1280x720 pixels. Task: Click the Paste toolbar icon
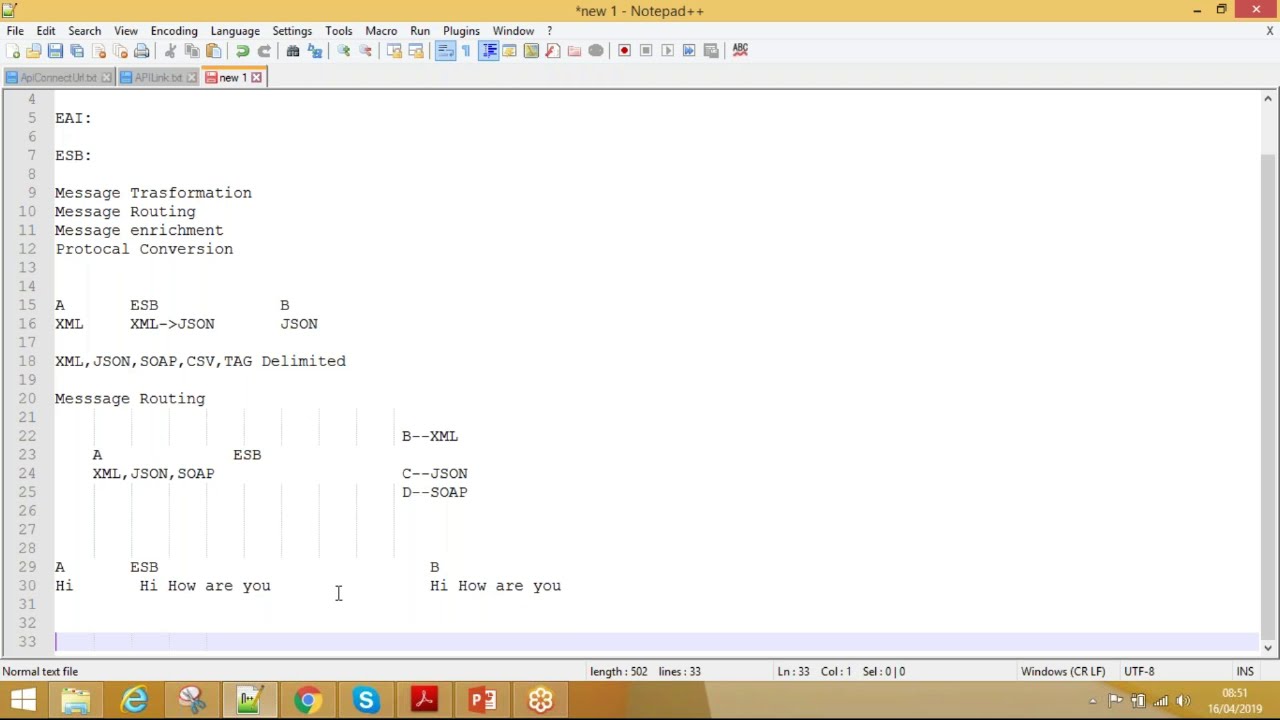pyautogui.click(x=213, y=50)
